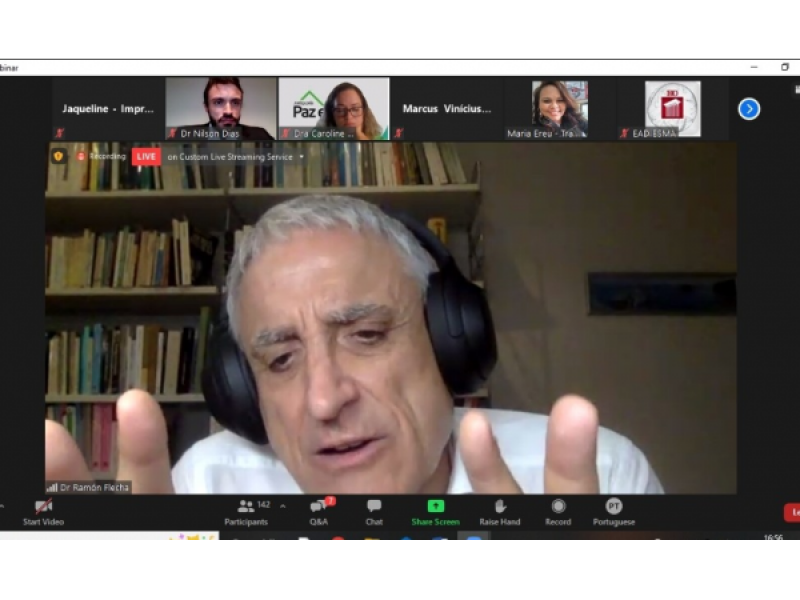Open the Participants panel
The image size is (800, 600).
tap(246, 512)
